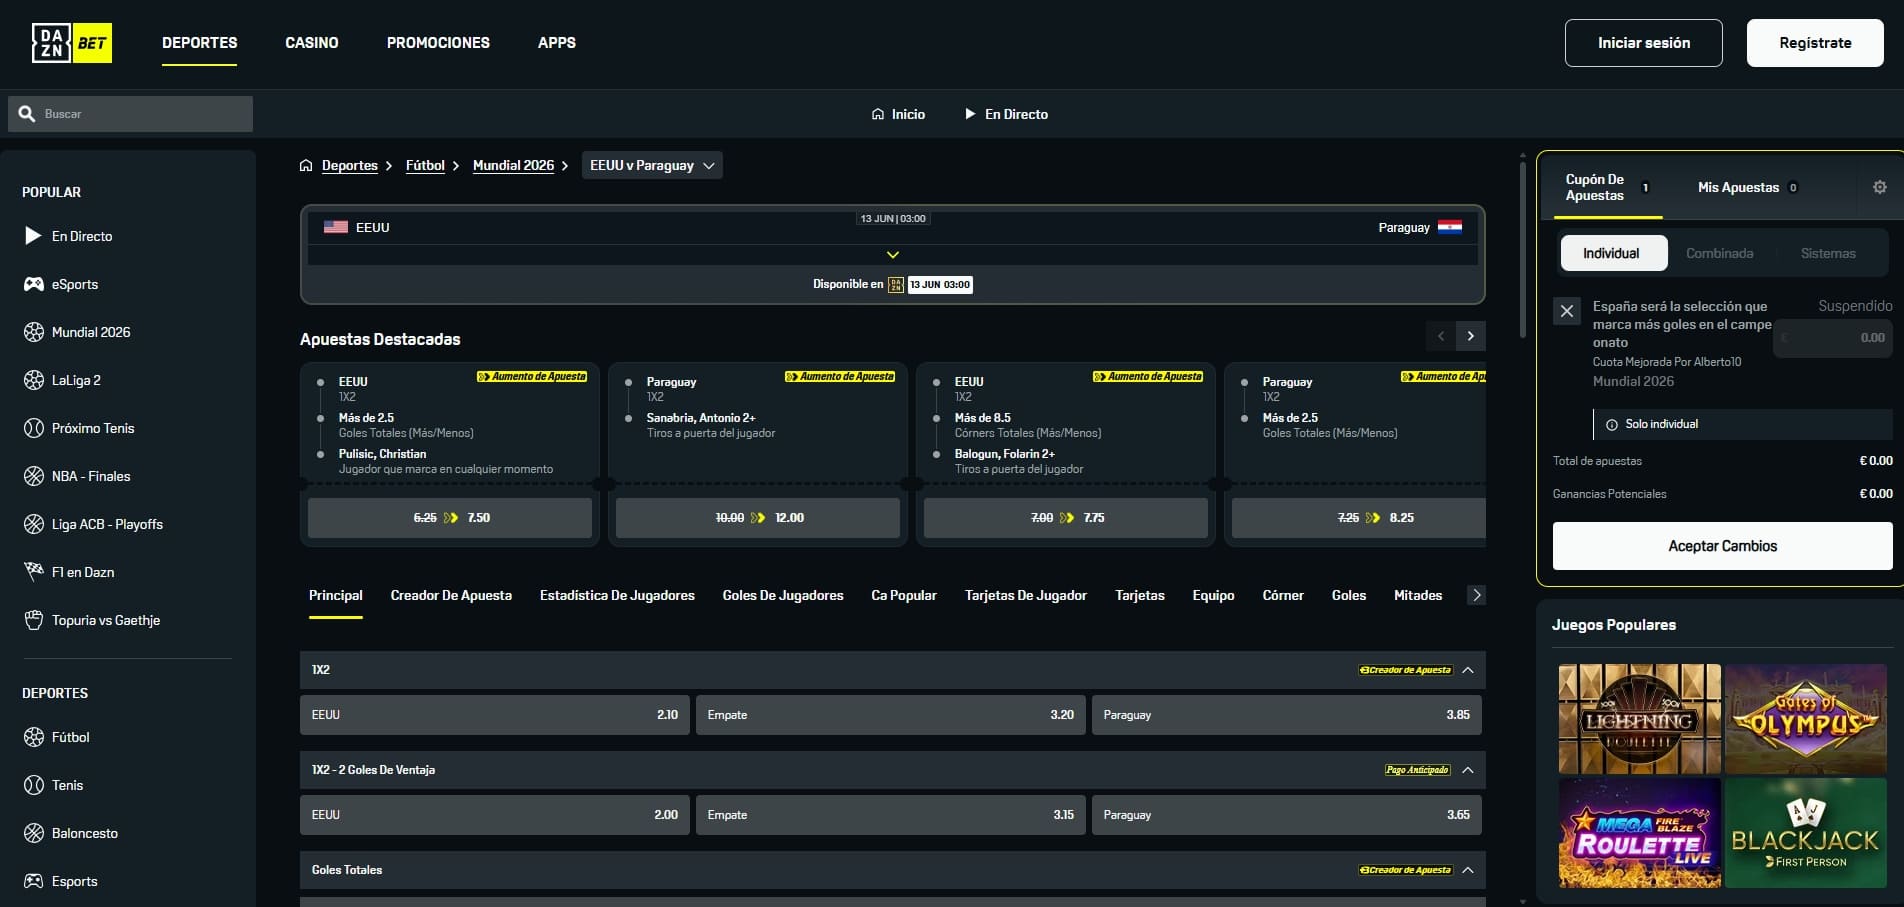Click the Baloncesto icon under Deportes
This screenshot has height=907, width=1904.
click(34, 833)
